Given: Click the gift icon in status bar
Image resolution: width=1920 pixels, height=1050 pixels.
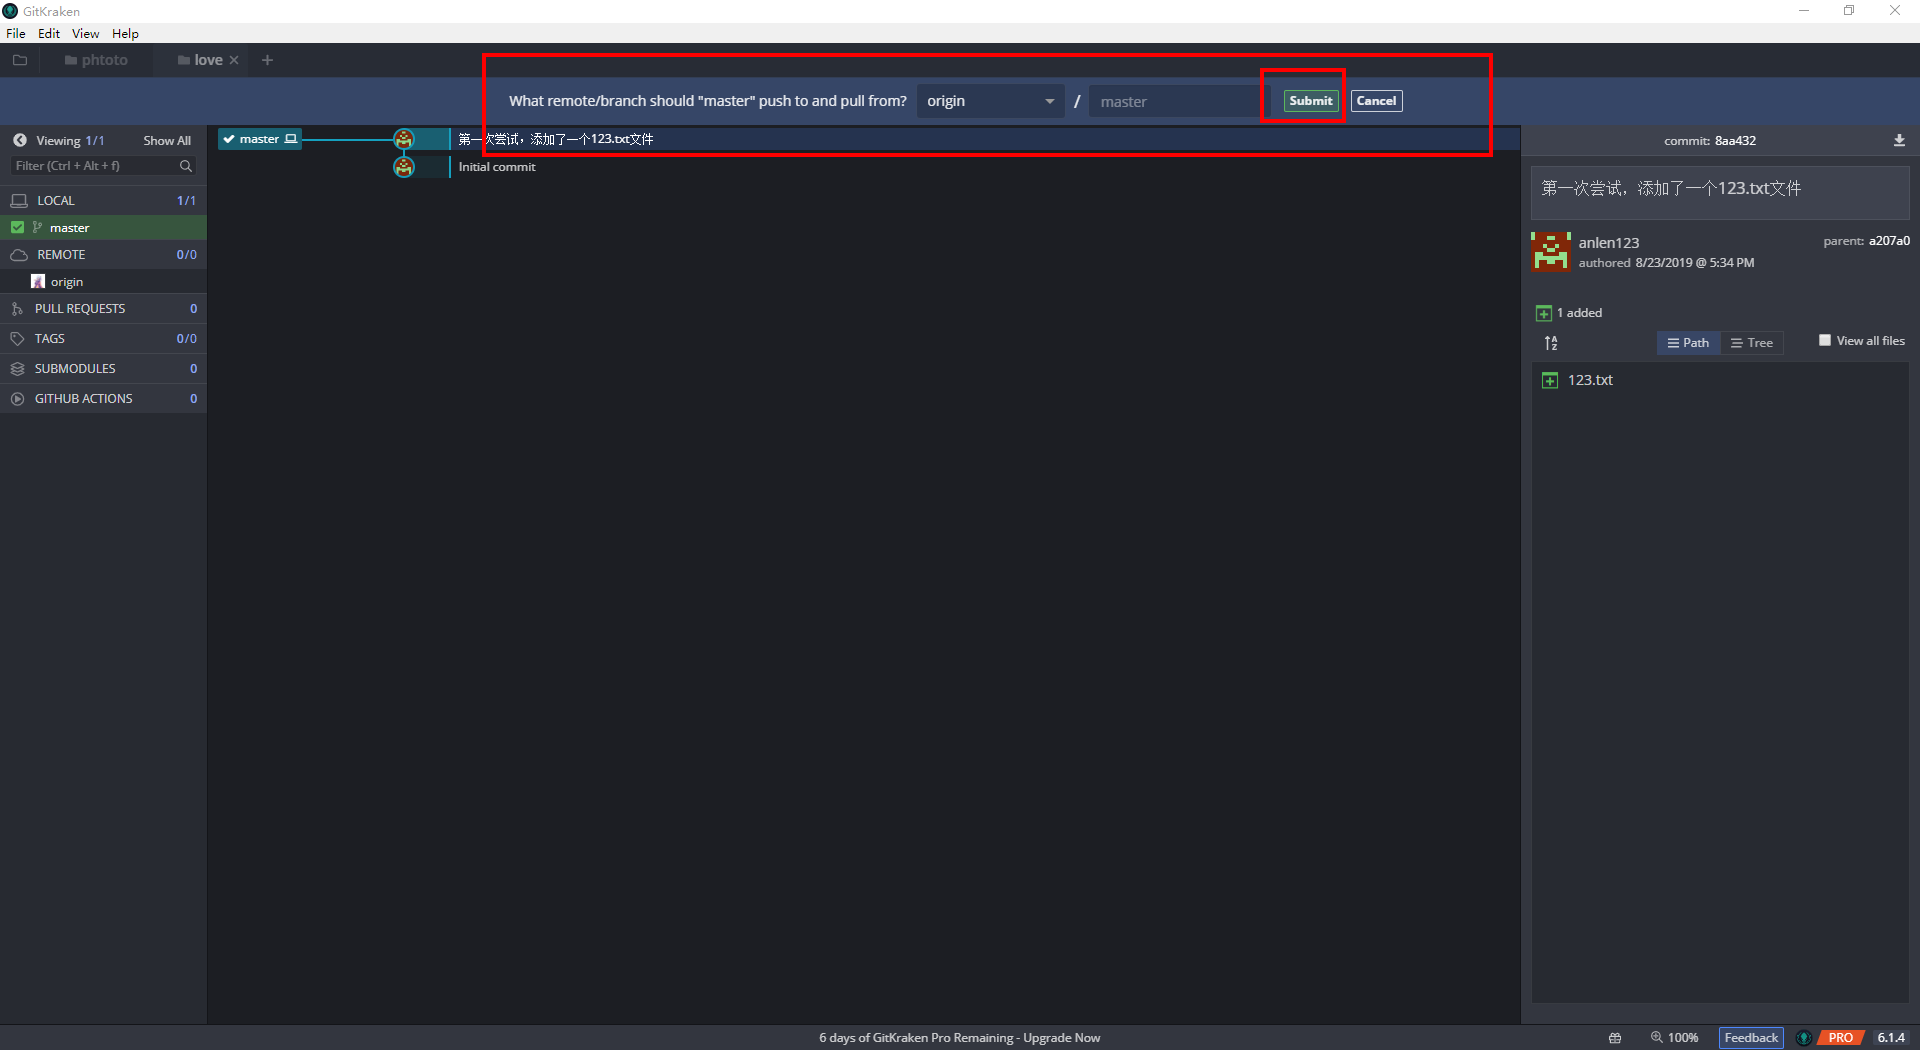Looking at the screenshot, I should [x=1614, y=1038].
